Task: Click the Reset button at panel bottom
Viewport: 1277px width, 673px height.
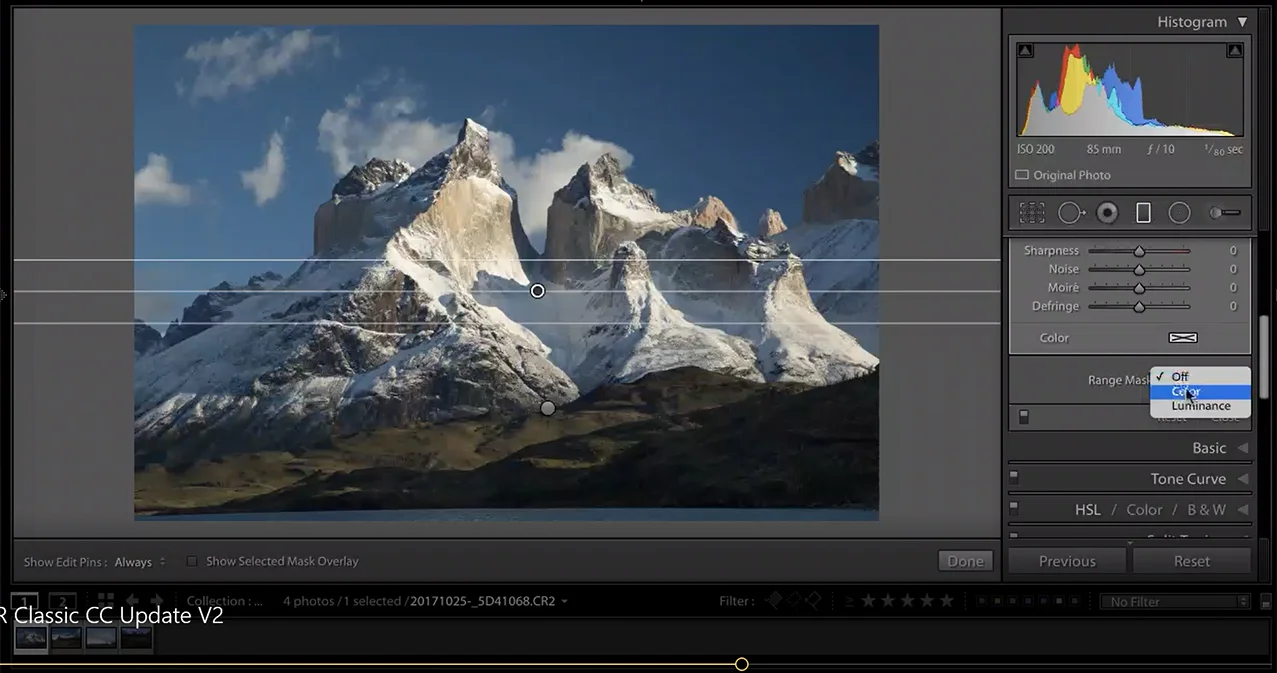Action: [x=1192, y=561]
